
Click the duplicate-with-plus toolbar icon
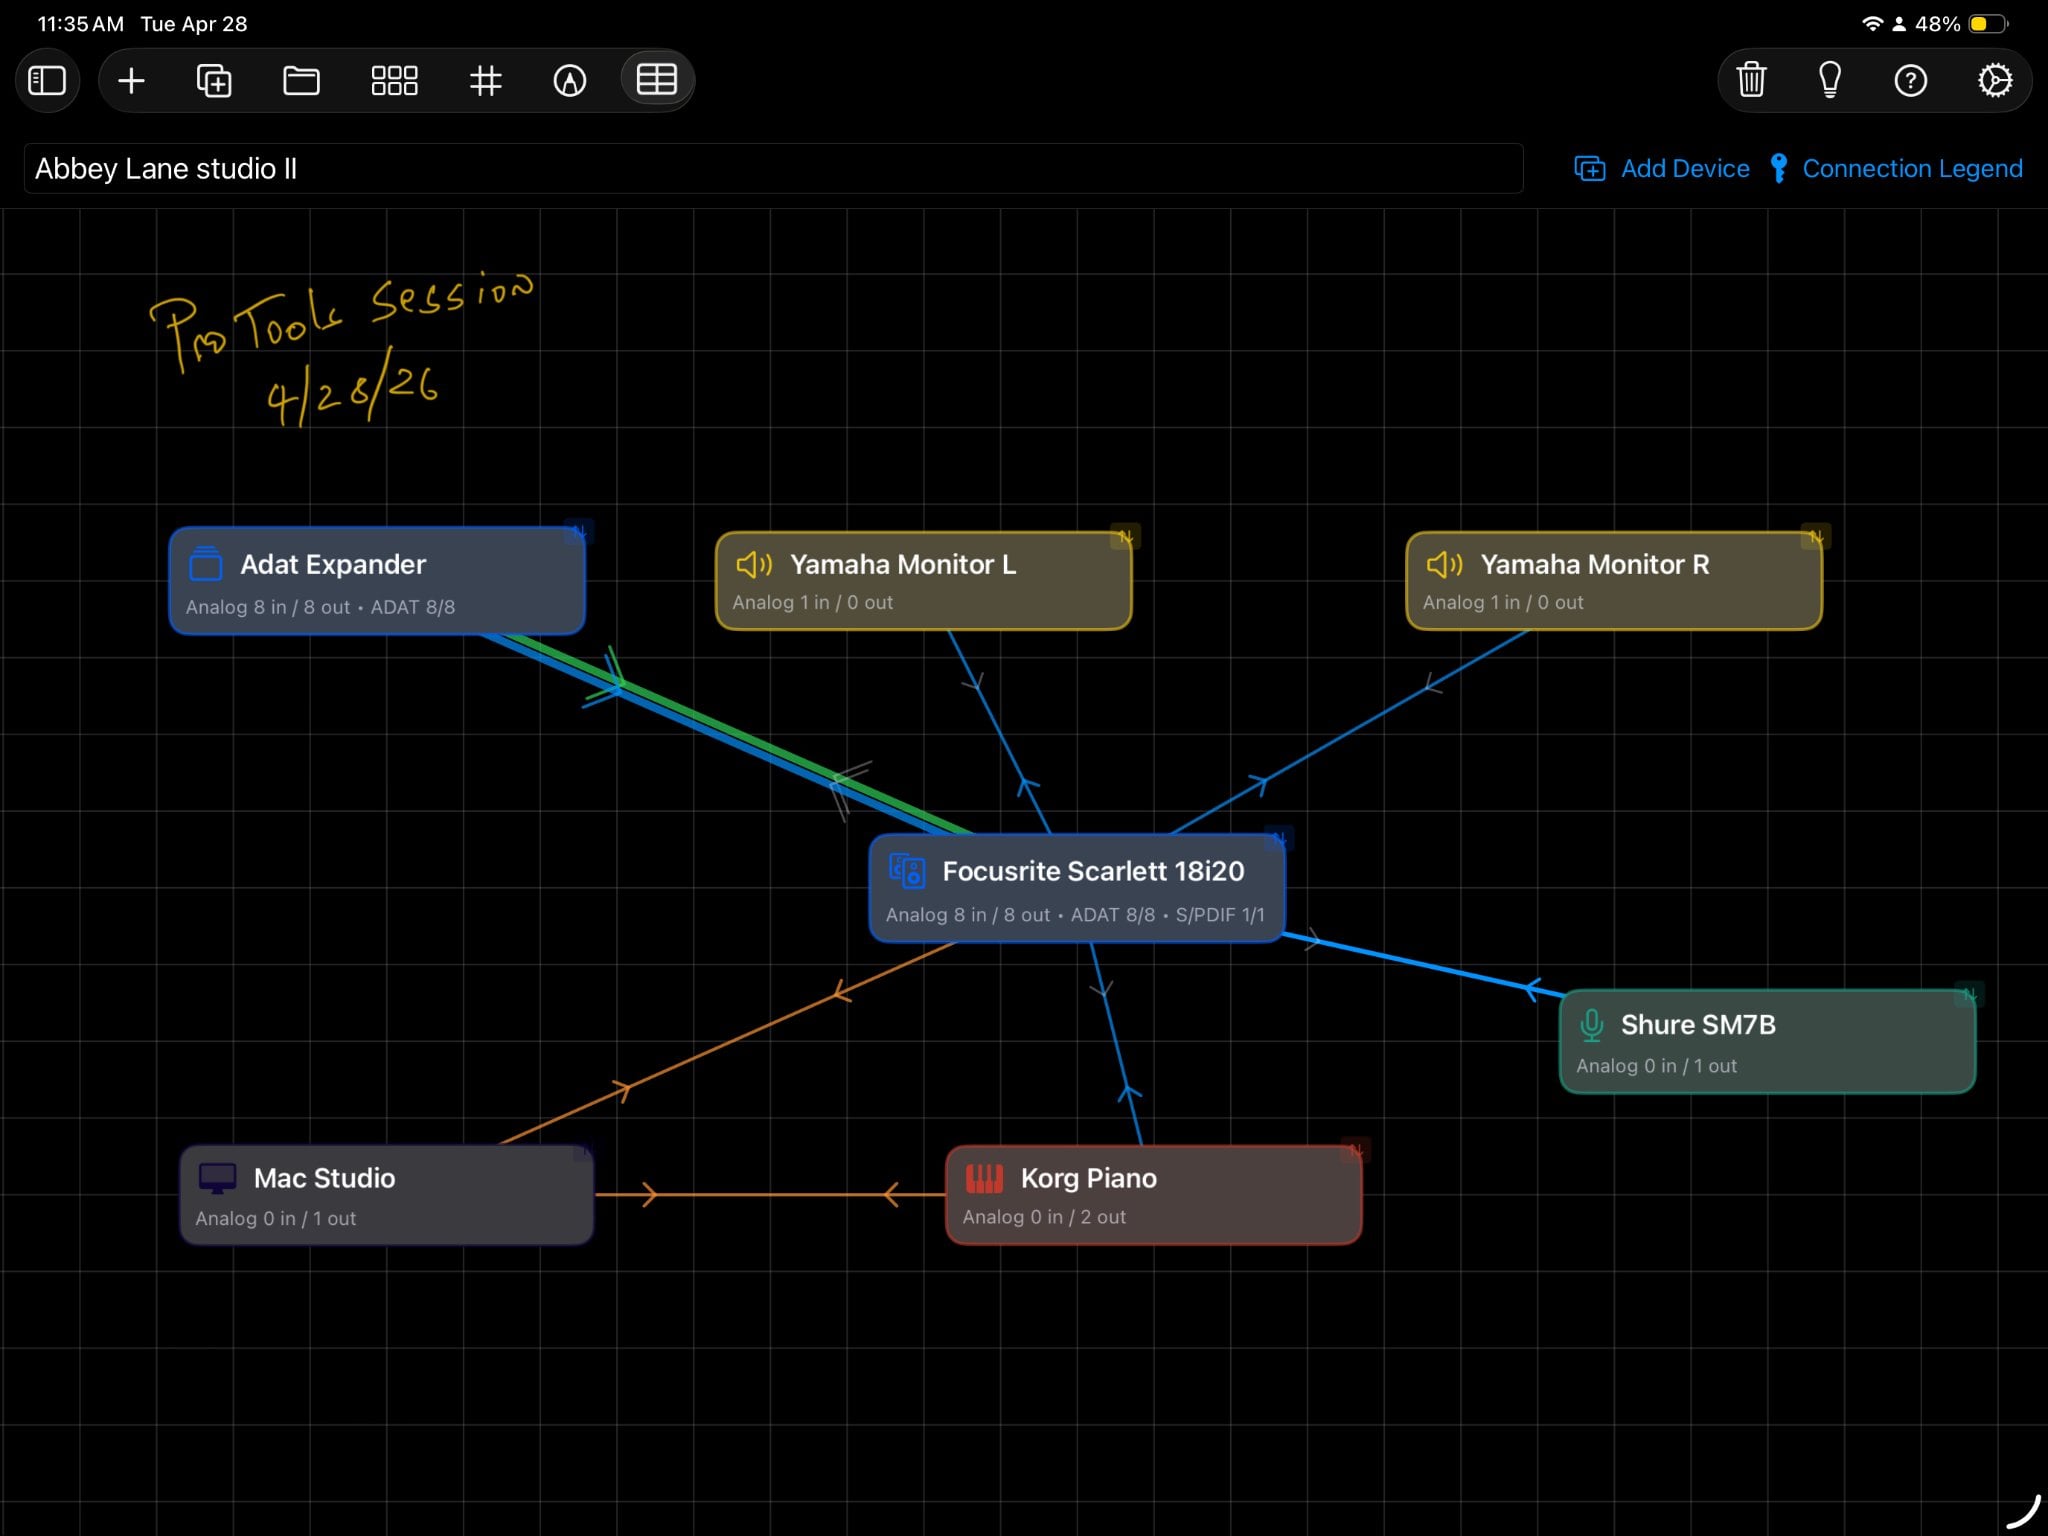[x=214, y=80]
